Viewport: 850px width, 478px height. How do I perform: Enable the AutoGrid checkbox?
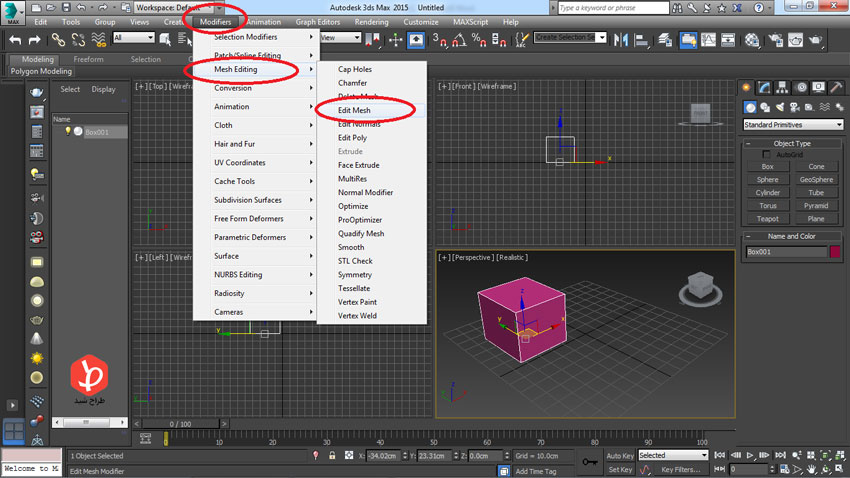click(766, 154)
